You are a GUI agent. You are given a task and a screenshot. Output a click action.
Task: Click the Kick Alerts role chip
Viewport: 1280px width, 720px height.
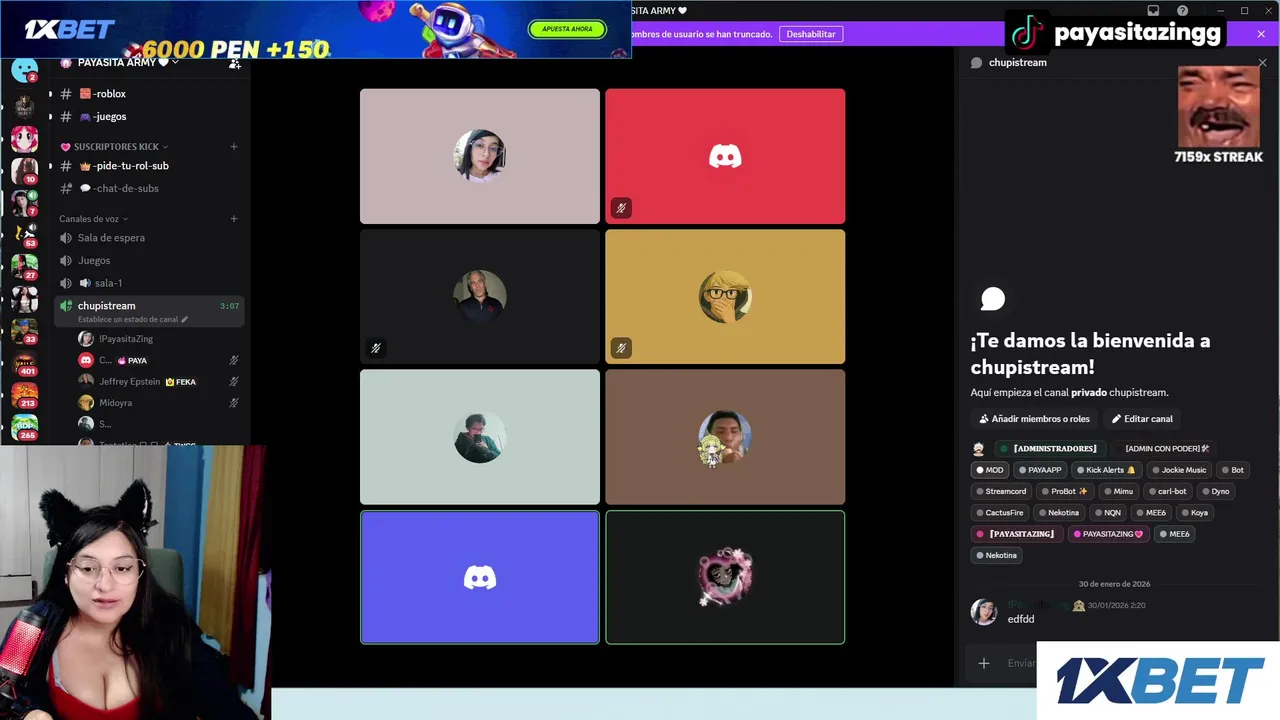tap(1106, 470)
